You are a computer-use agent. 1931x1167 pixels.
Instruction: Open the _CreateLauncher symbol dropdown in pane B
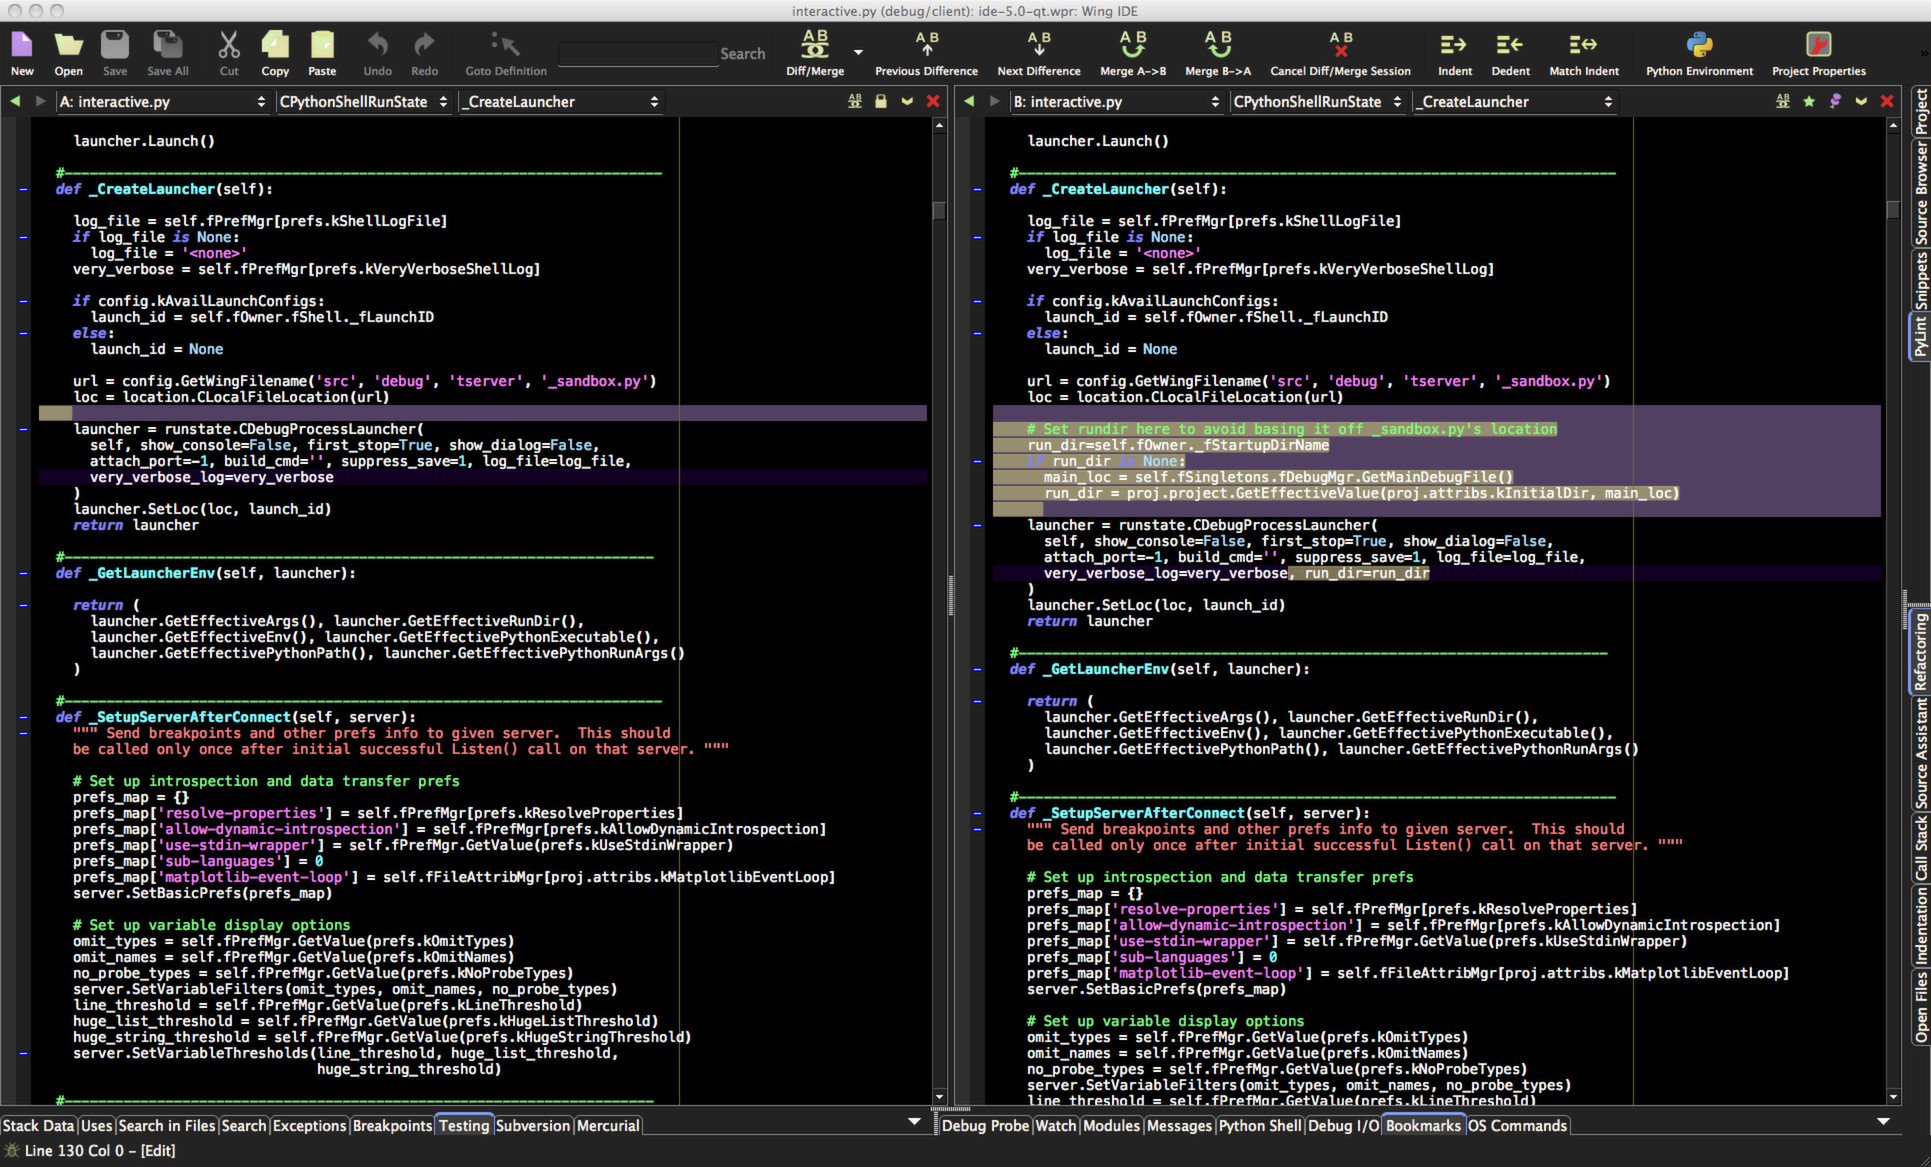pos(1513,101)
